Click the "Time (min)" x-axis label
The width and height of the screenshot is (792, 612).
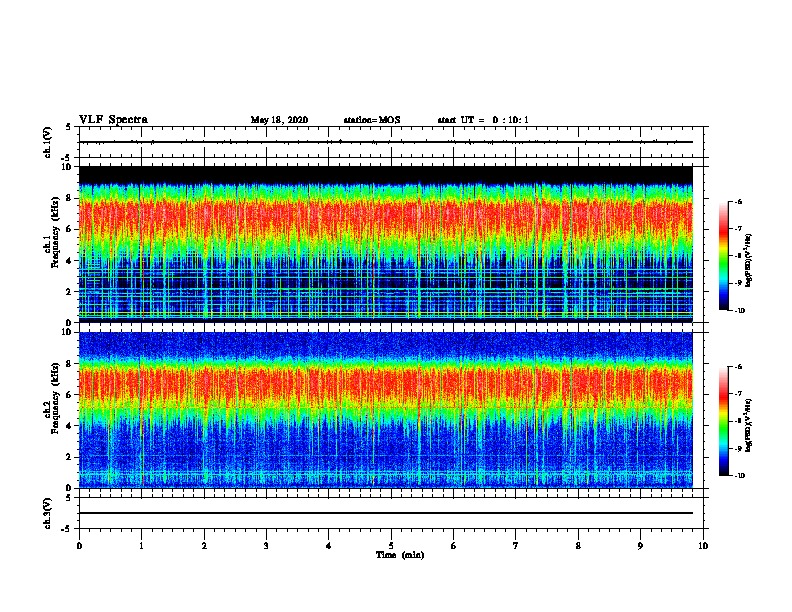click(x=400, y=555)
